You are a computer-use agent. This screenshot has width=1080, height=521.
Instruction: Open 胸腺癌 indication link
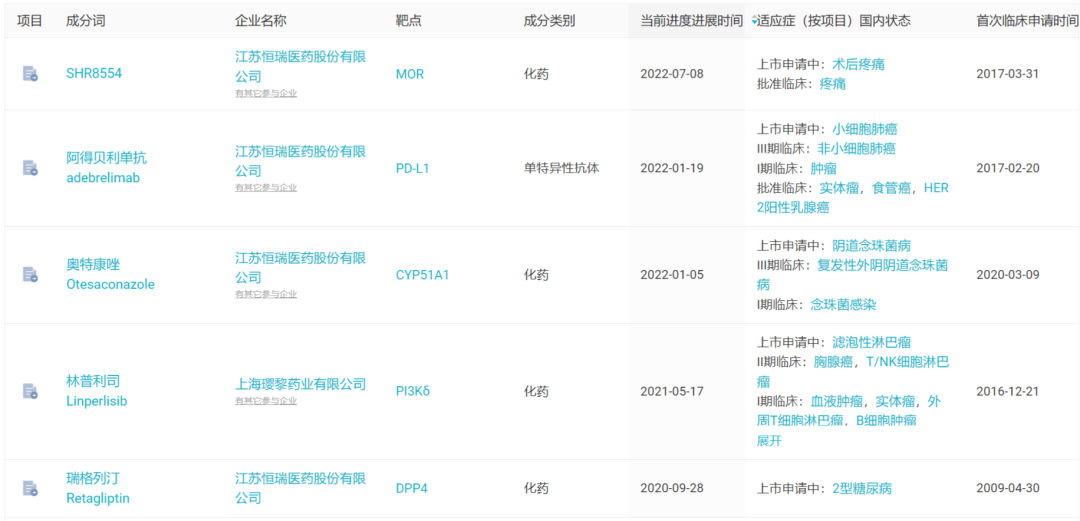(833, 361)
